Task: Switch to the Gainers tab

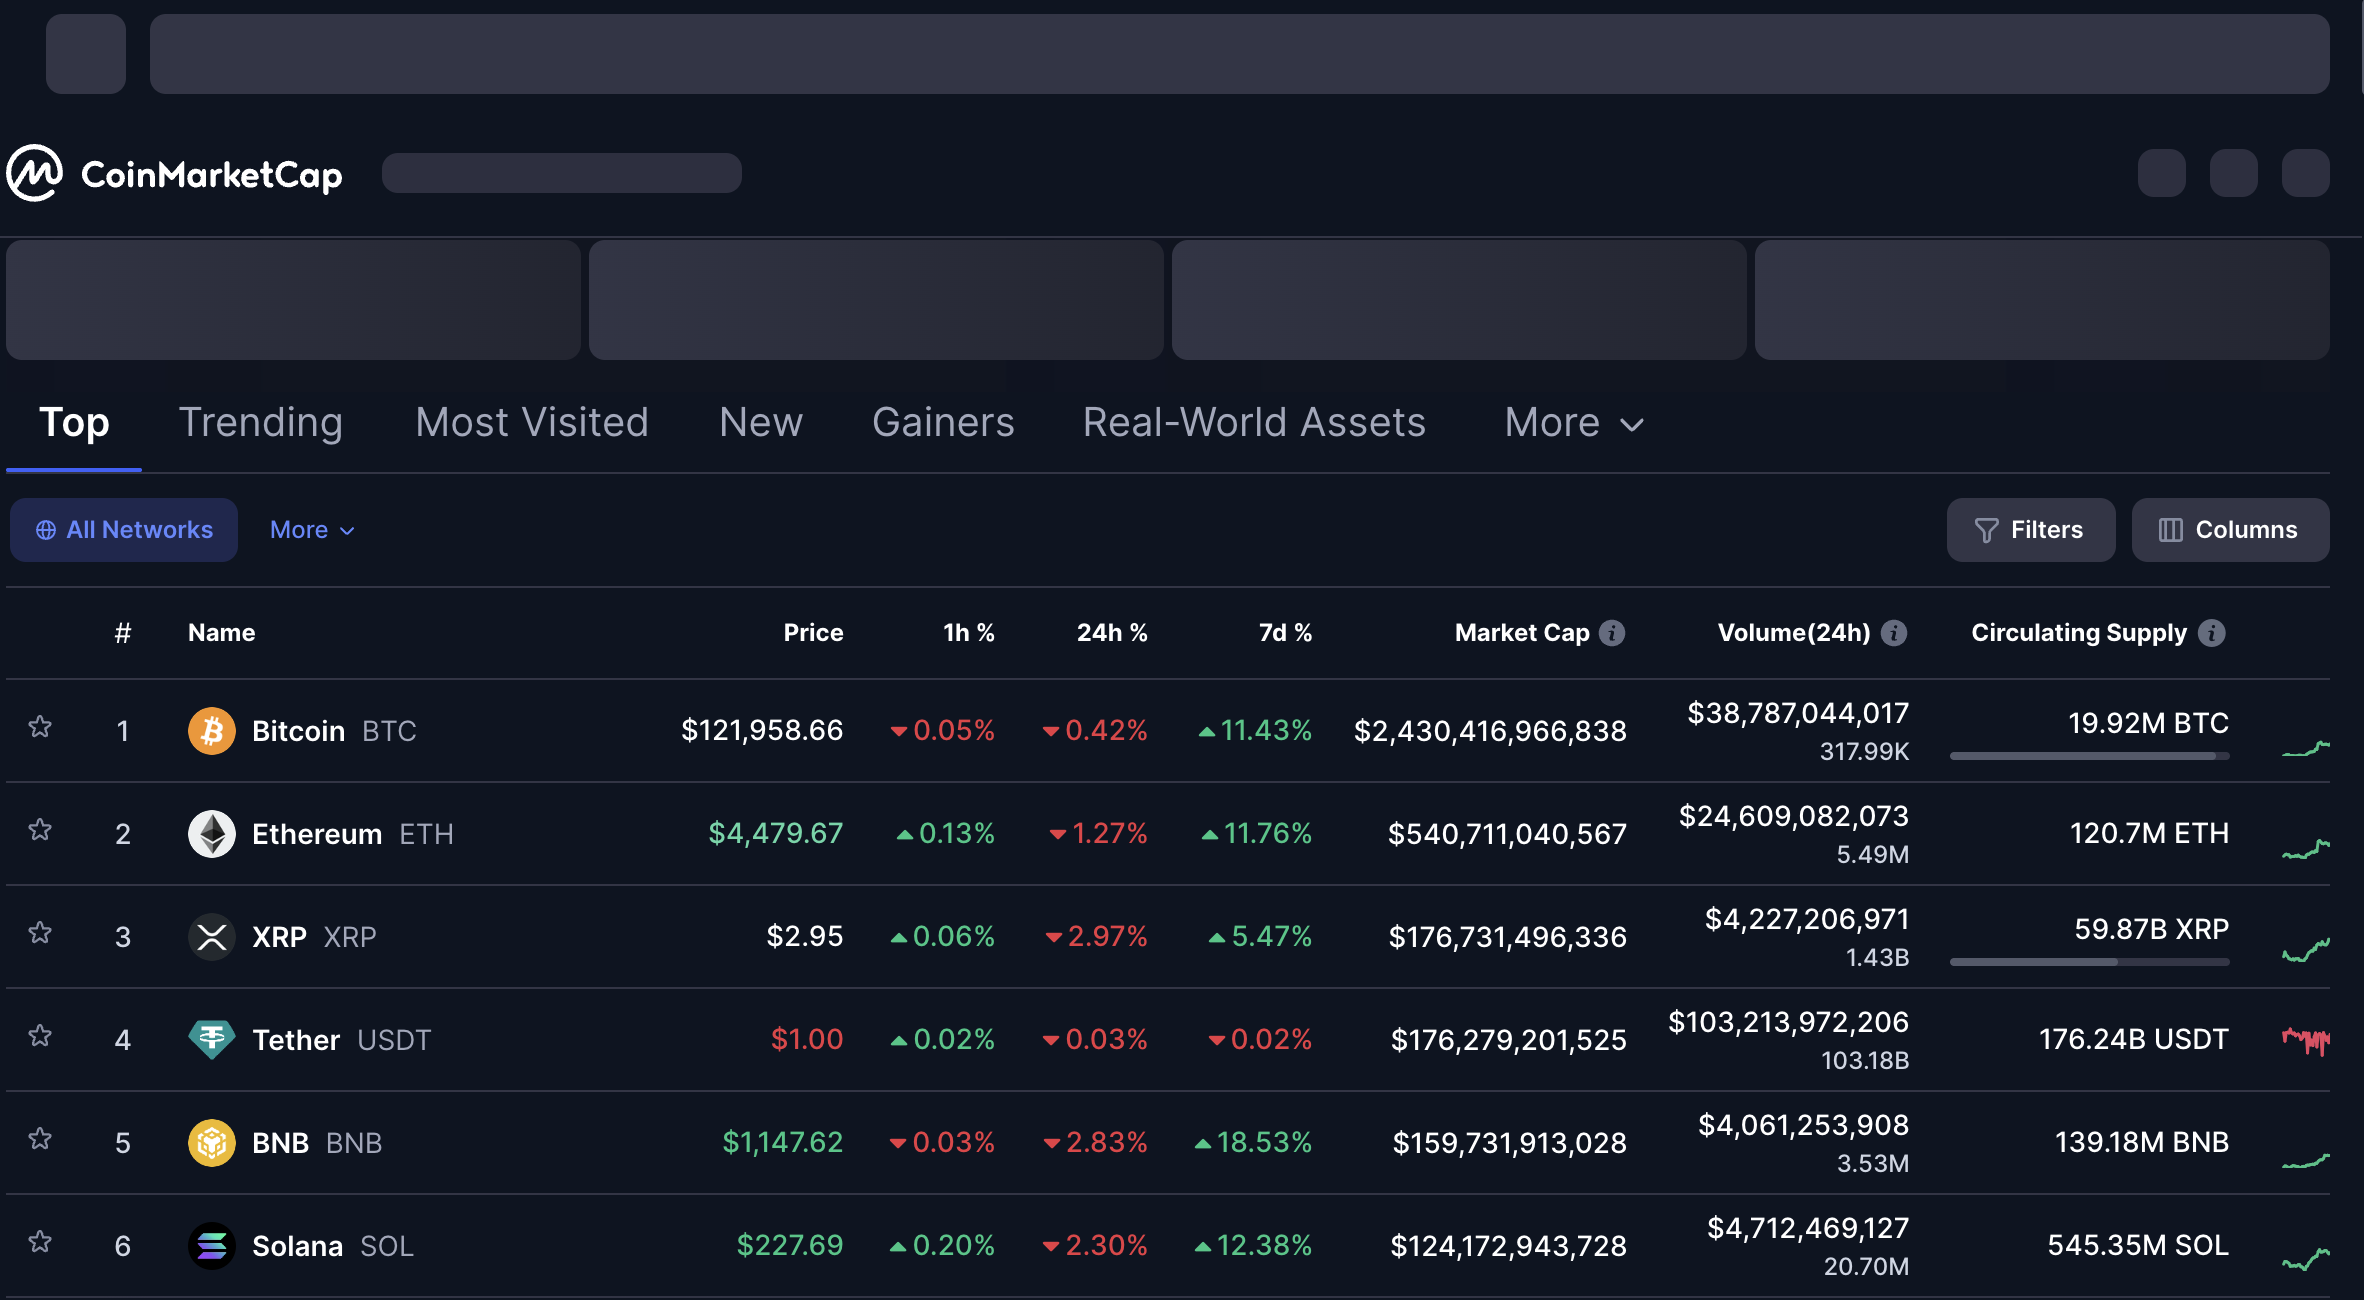Action: point(943,423)
